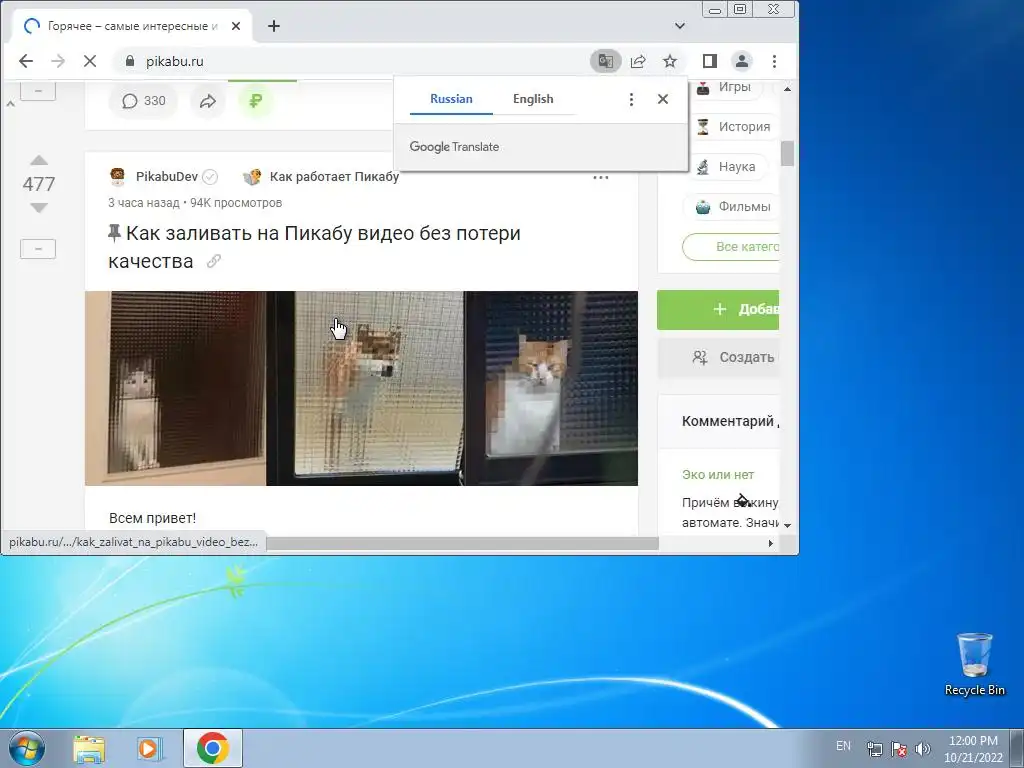Open the tab search chevron
Image resolution: width=1024 pixels, height=768 pixels.
coord(680,26)
